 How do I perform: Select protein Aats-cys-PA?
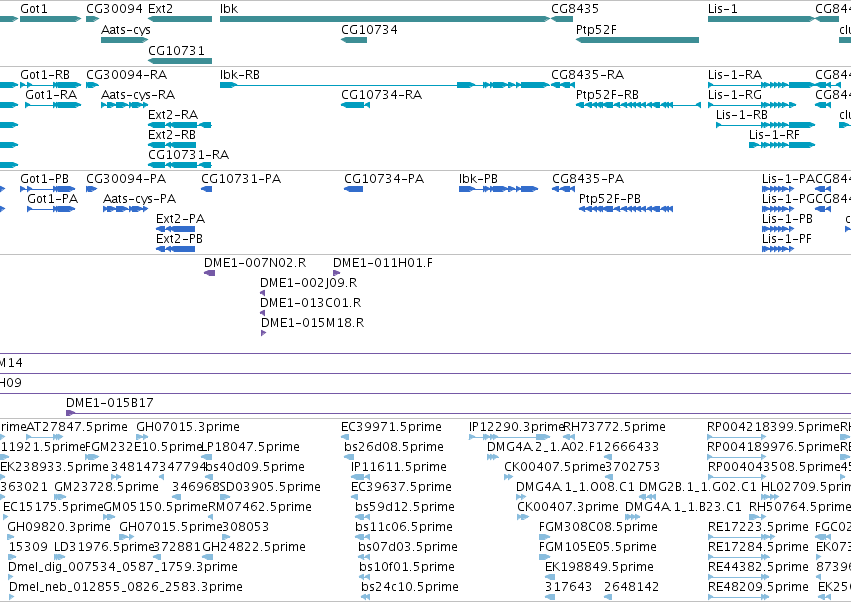pos(125,209)
